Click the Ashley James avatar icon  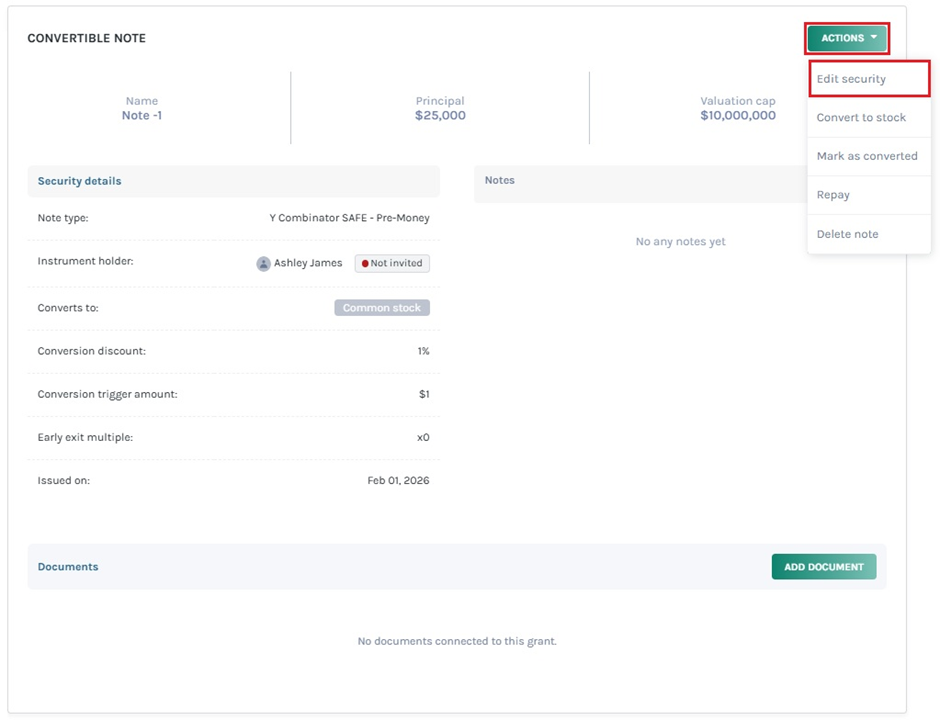pyautogui.click(x=263, y=264)
